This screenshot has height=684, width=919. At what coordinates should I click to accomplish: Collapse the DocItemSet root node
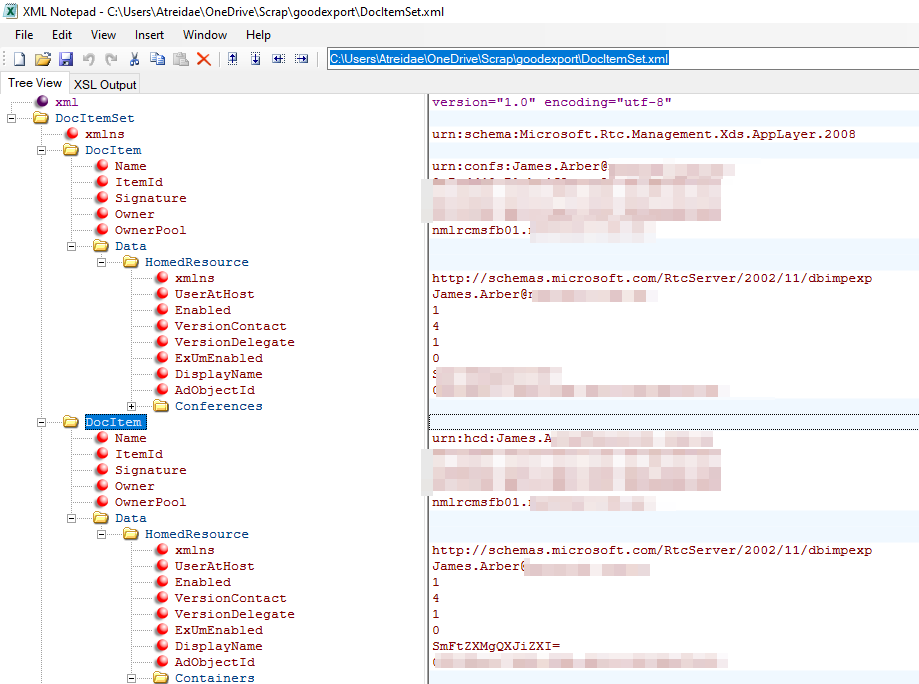tap(11, 118)
